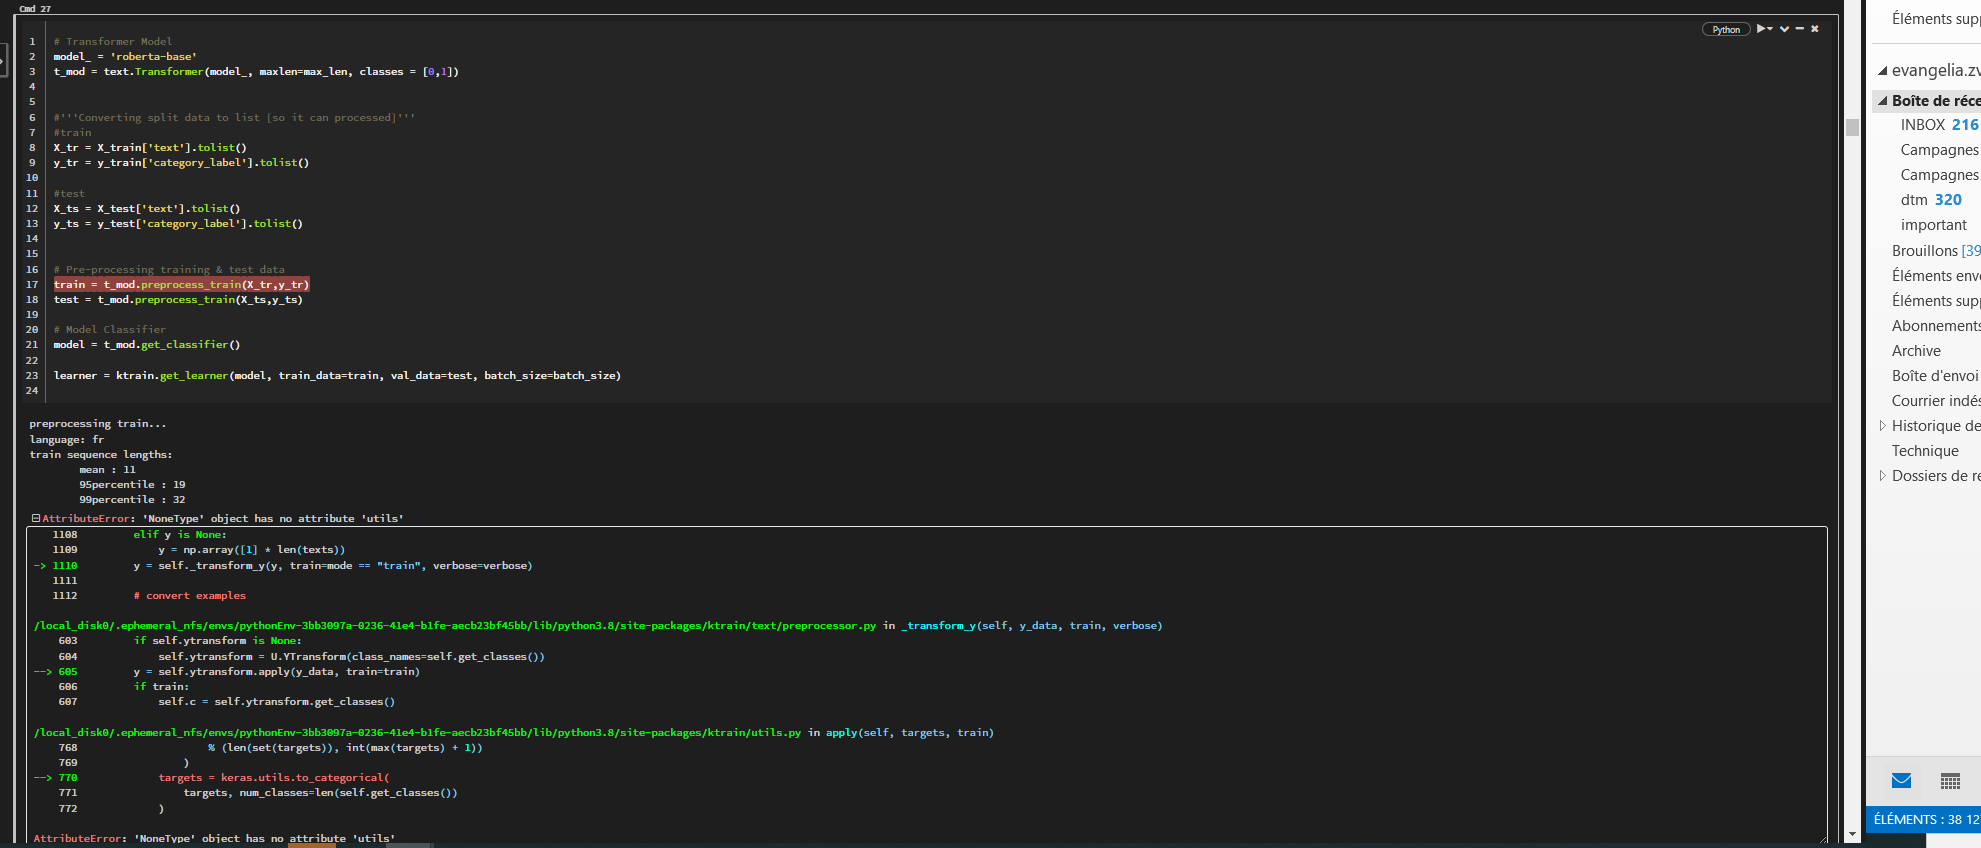Run the cell with the play icon

1761,29
